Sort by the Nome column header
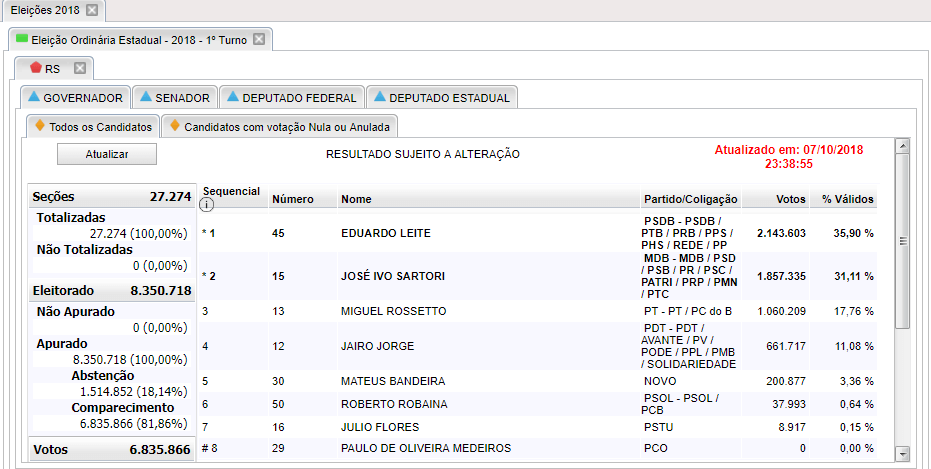Viewport: 931px width, 469px height. point(356,199)
